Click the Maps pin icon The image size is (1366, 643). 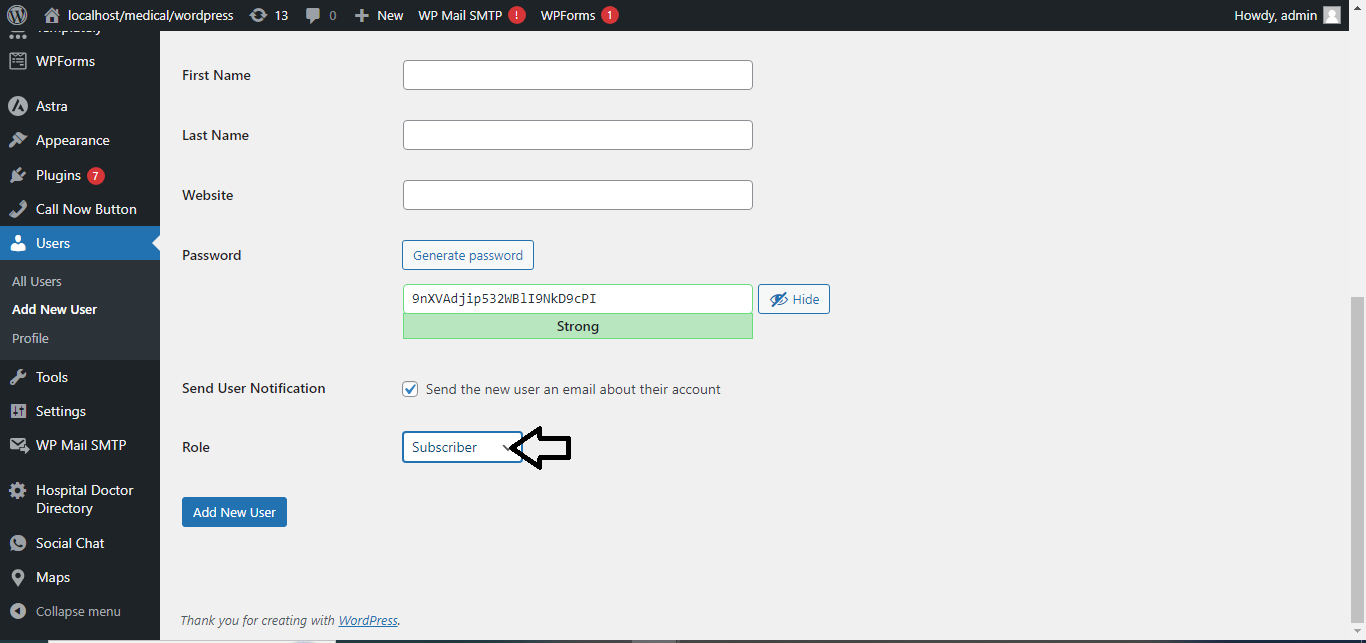pyautogui.click(x=17, y=577)
